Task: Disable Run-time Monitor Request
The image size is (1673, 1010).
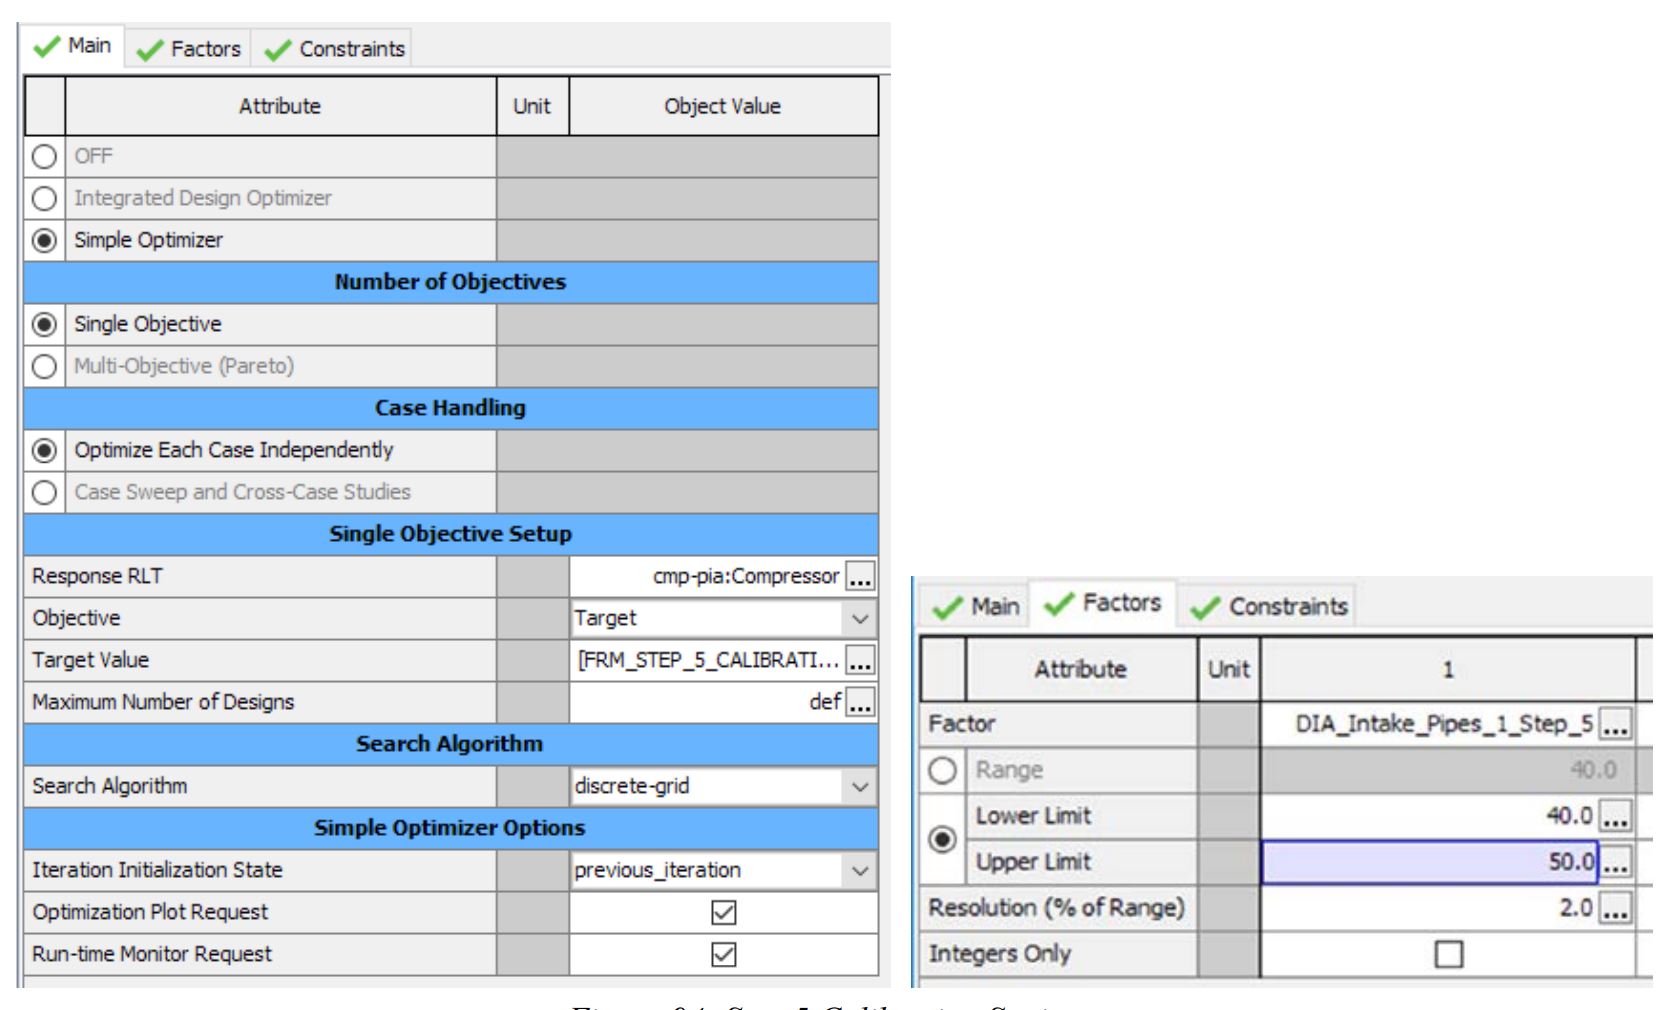Action: pos(723,953)
